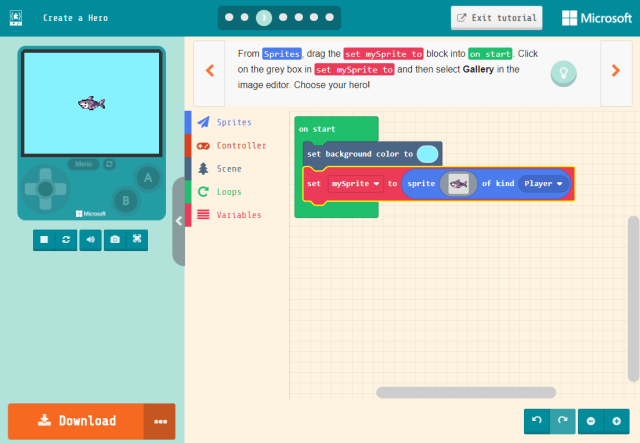640x443 pixels.
Task: Click the Microsoft logo
Action: click(x=597, y=18)
